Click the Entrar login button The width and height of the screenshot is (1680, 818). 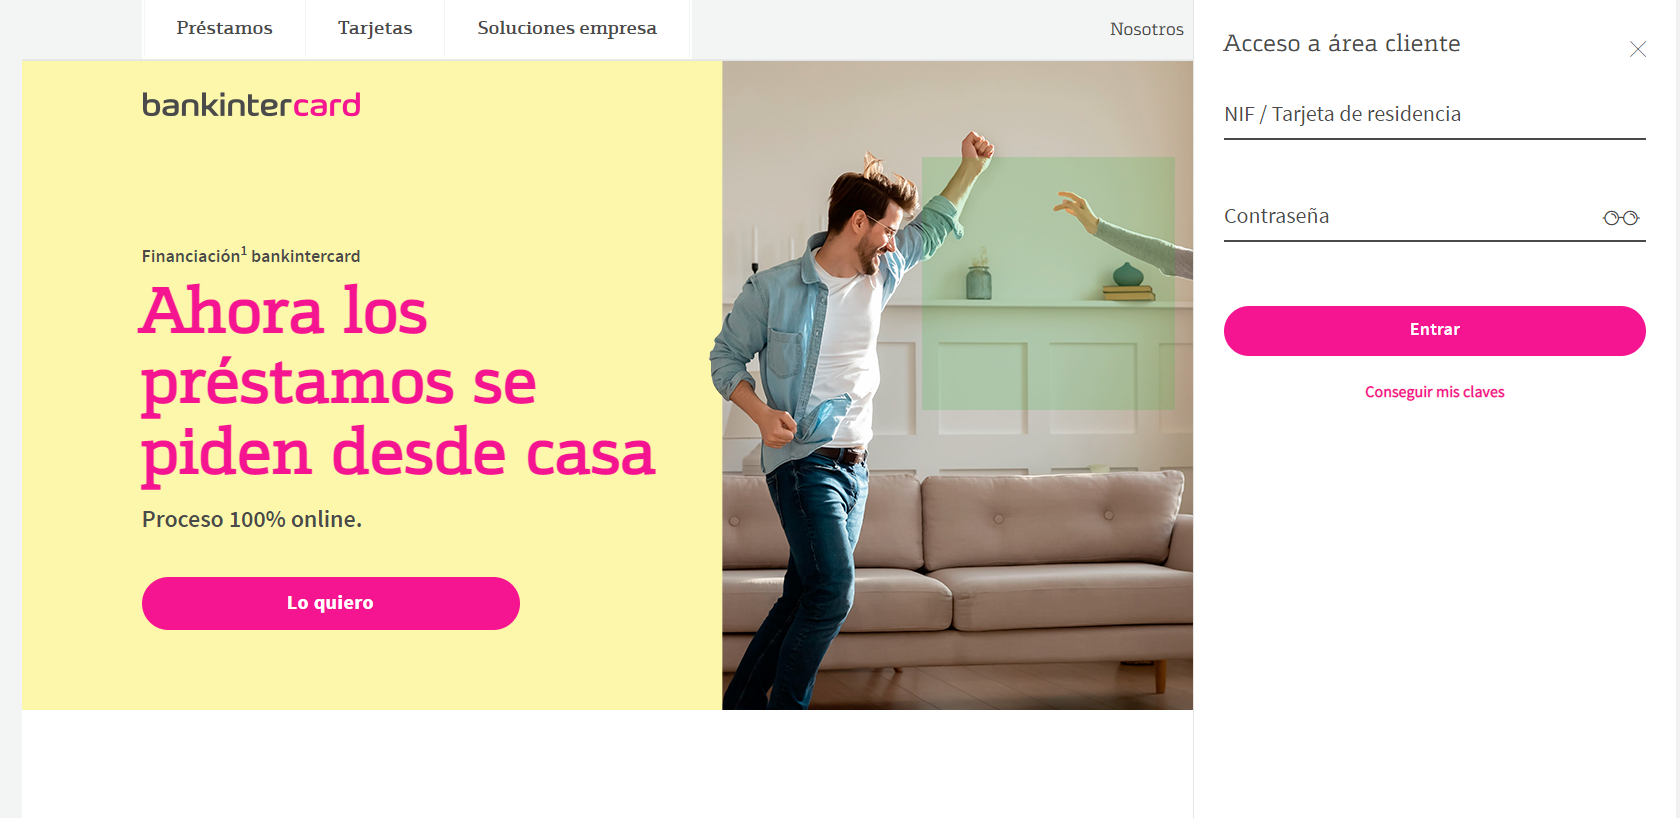coord(1434,330)
